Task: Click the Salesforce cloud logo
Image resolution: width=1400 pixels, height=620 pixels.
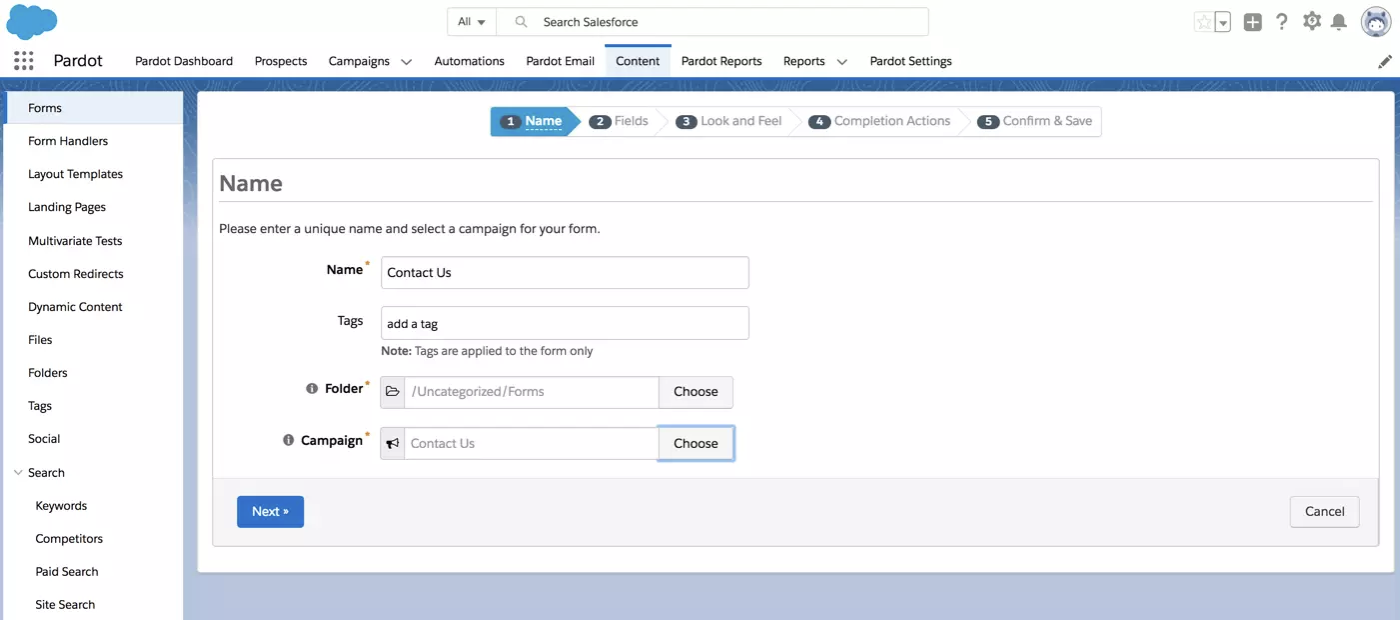Action: coord(32,21)
